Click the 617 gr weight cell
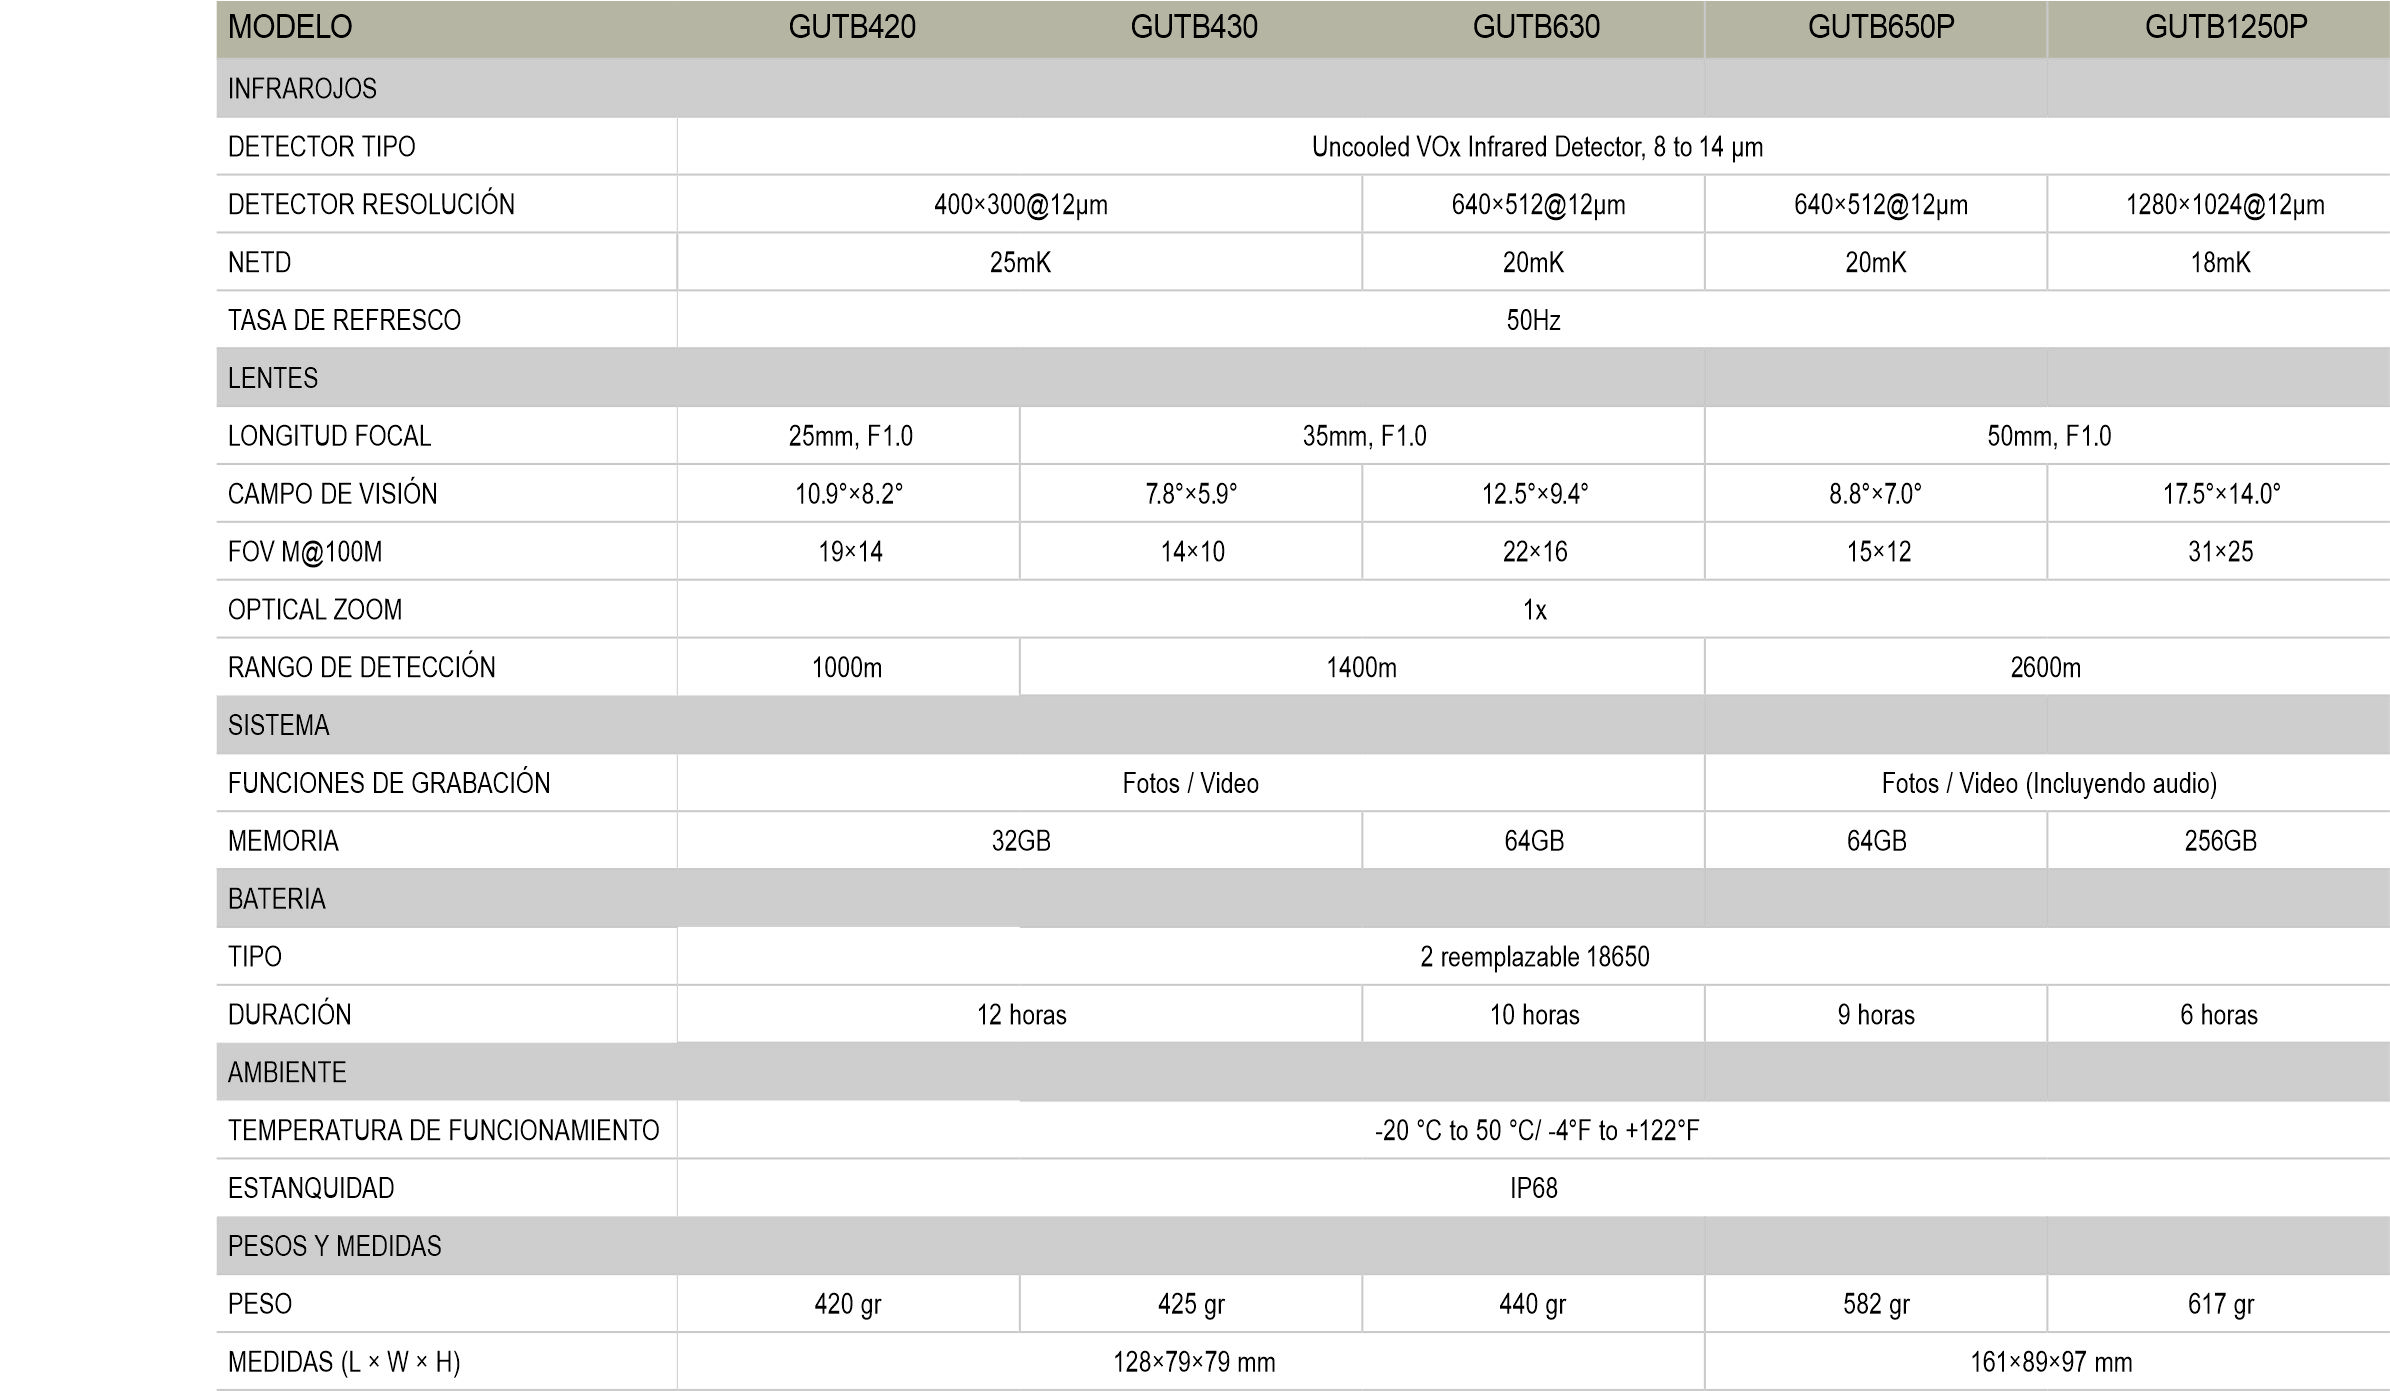This screenshot has height=1391, width=2390. (2220, 1304)
